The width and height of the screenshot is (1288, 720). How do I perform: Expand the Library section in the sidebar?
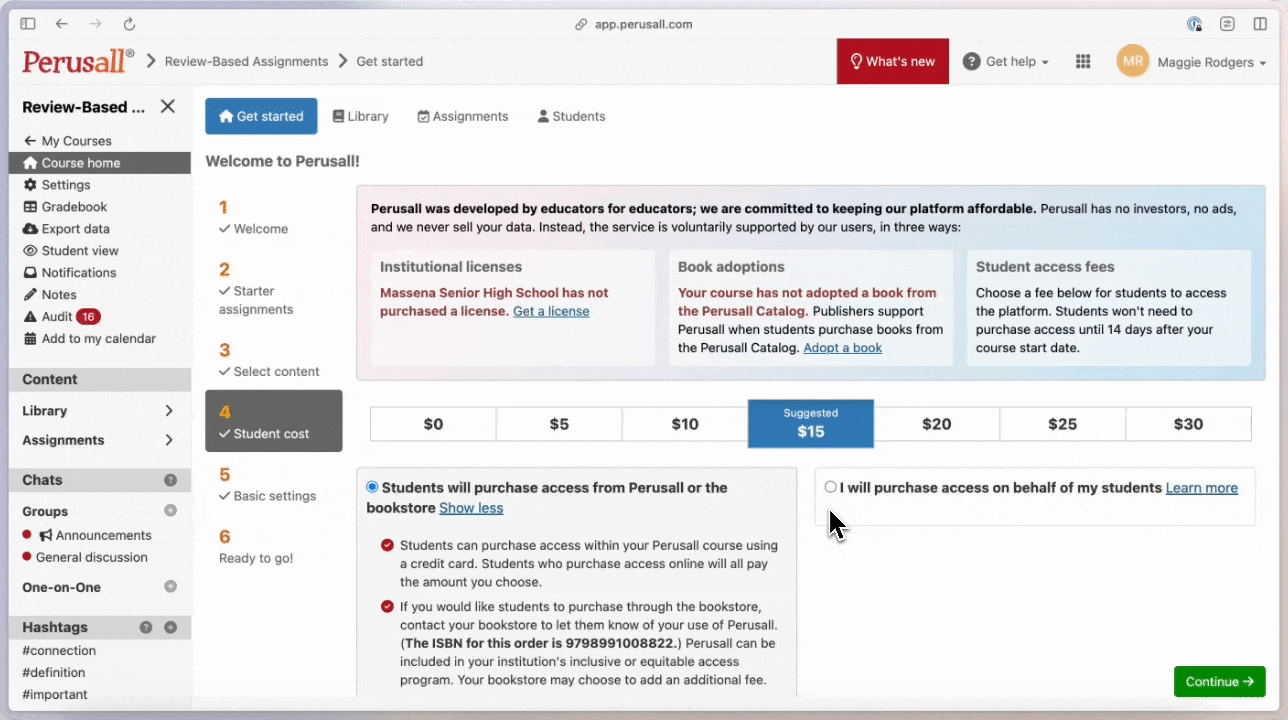pos(168,411)
